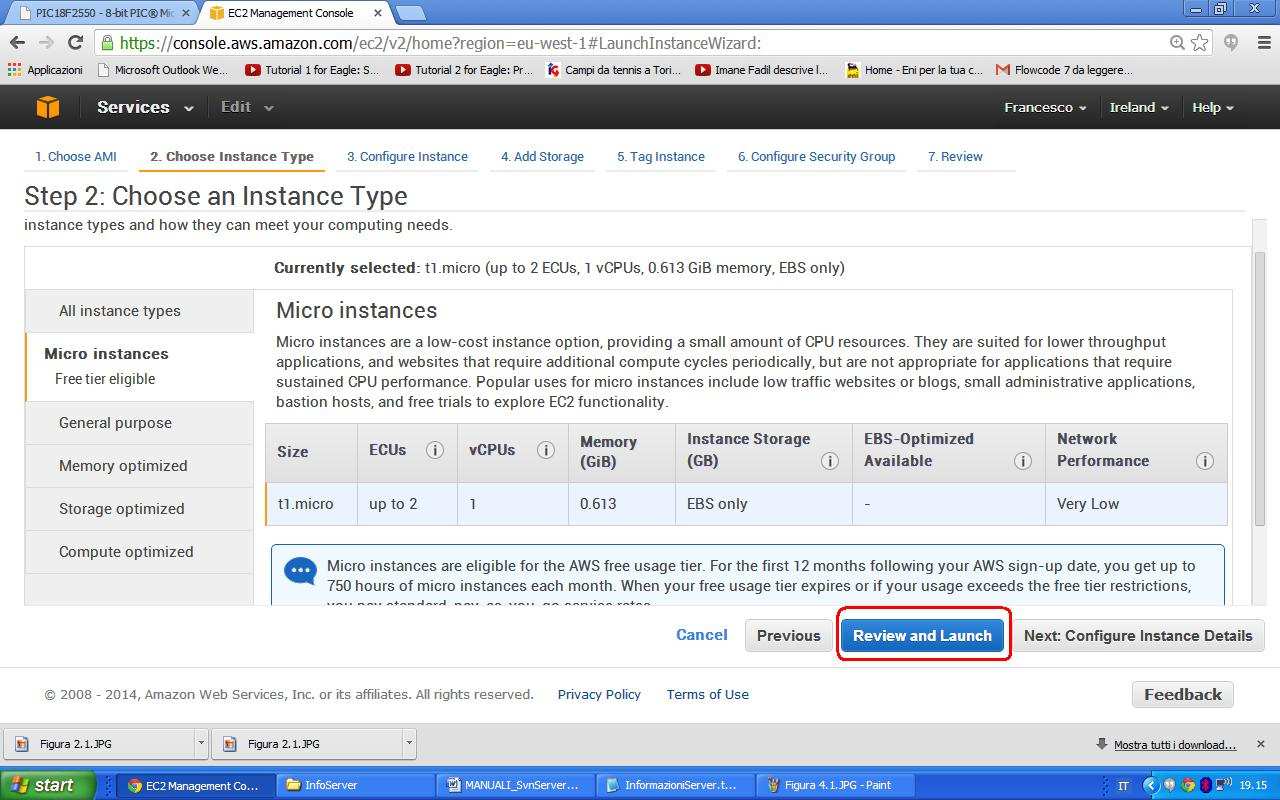This screenshot has height=800, width=1280.
Task: Click the Cancel link
Action: (701, 635)
